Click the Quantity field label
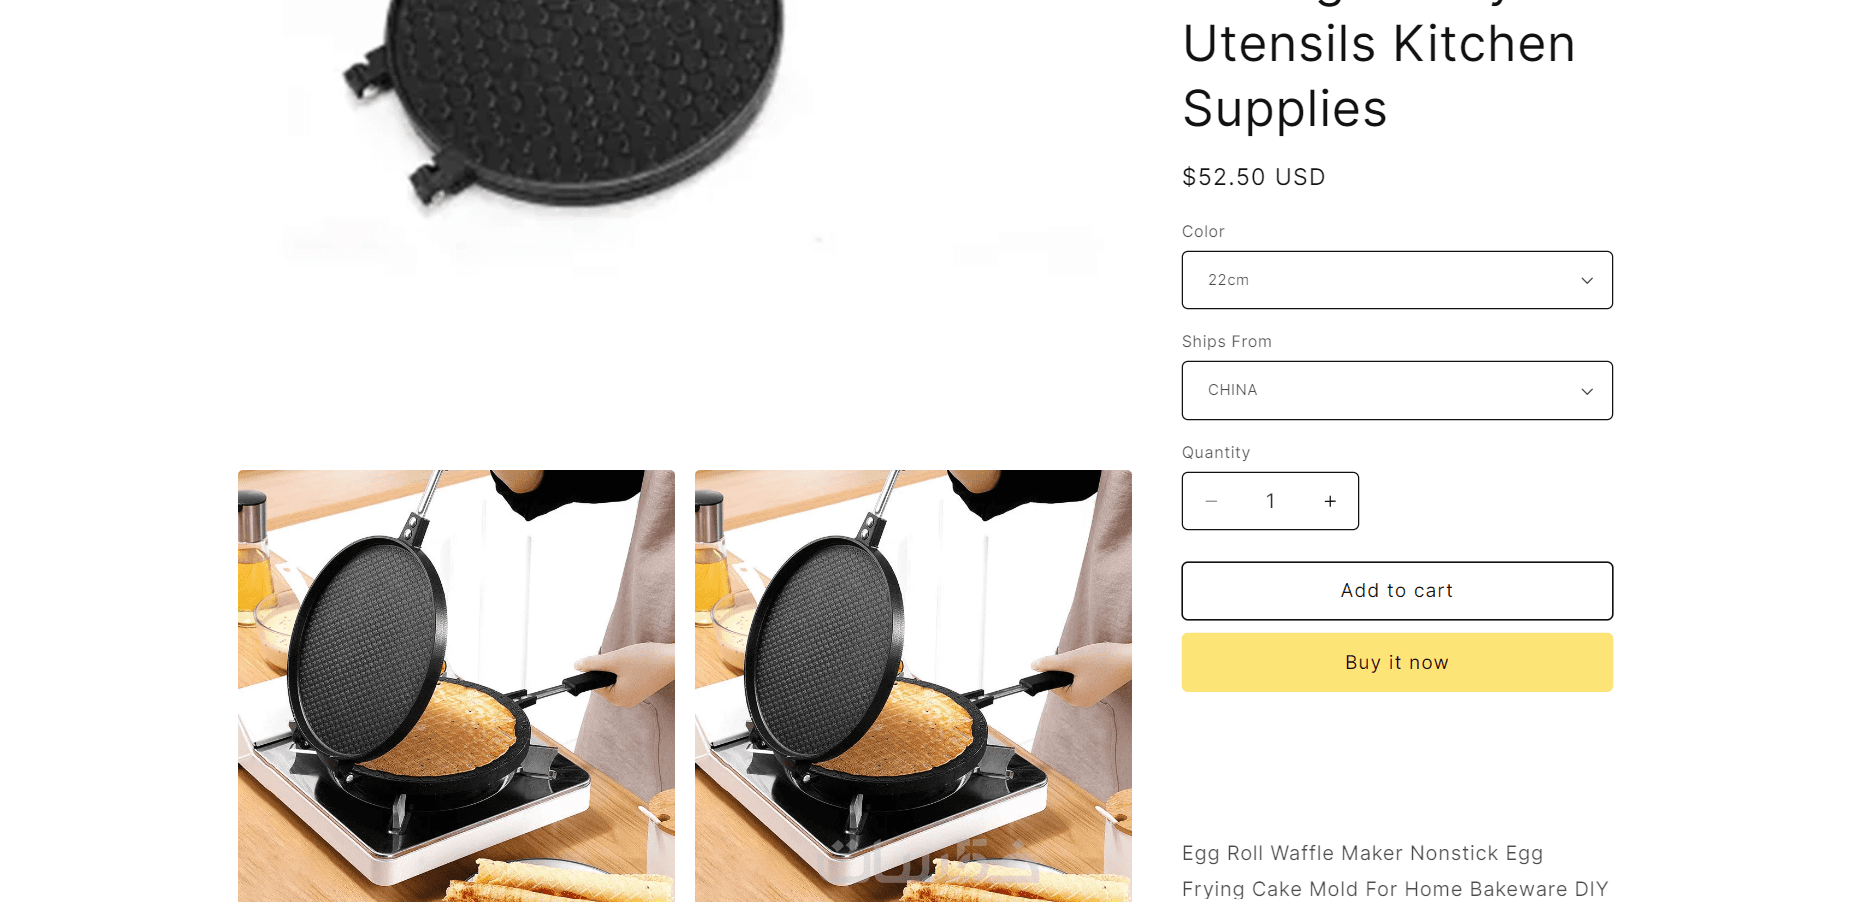 pos(1216,452)
